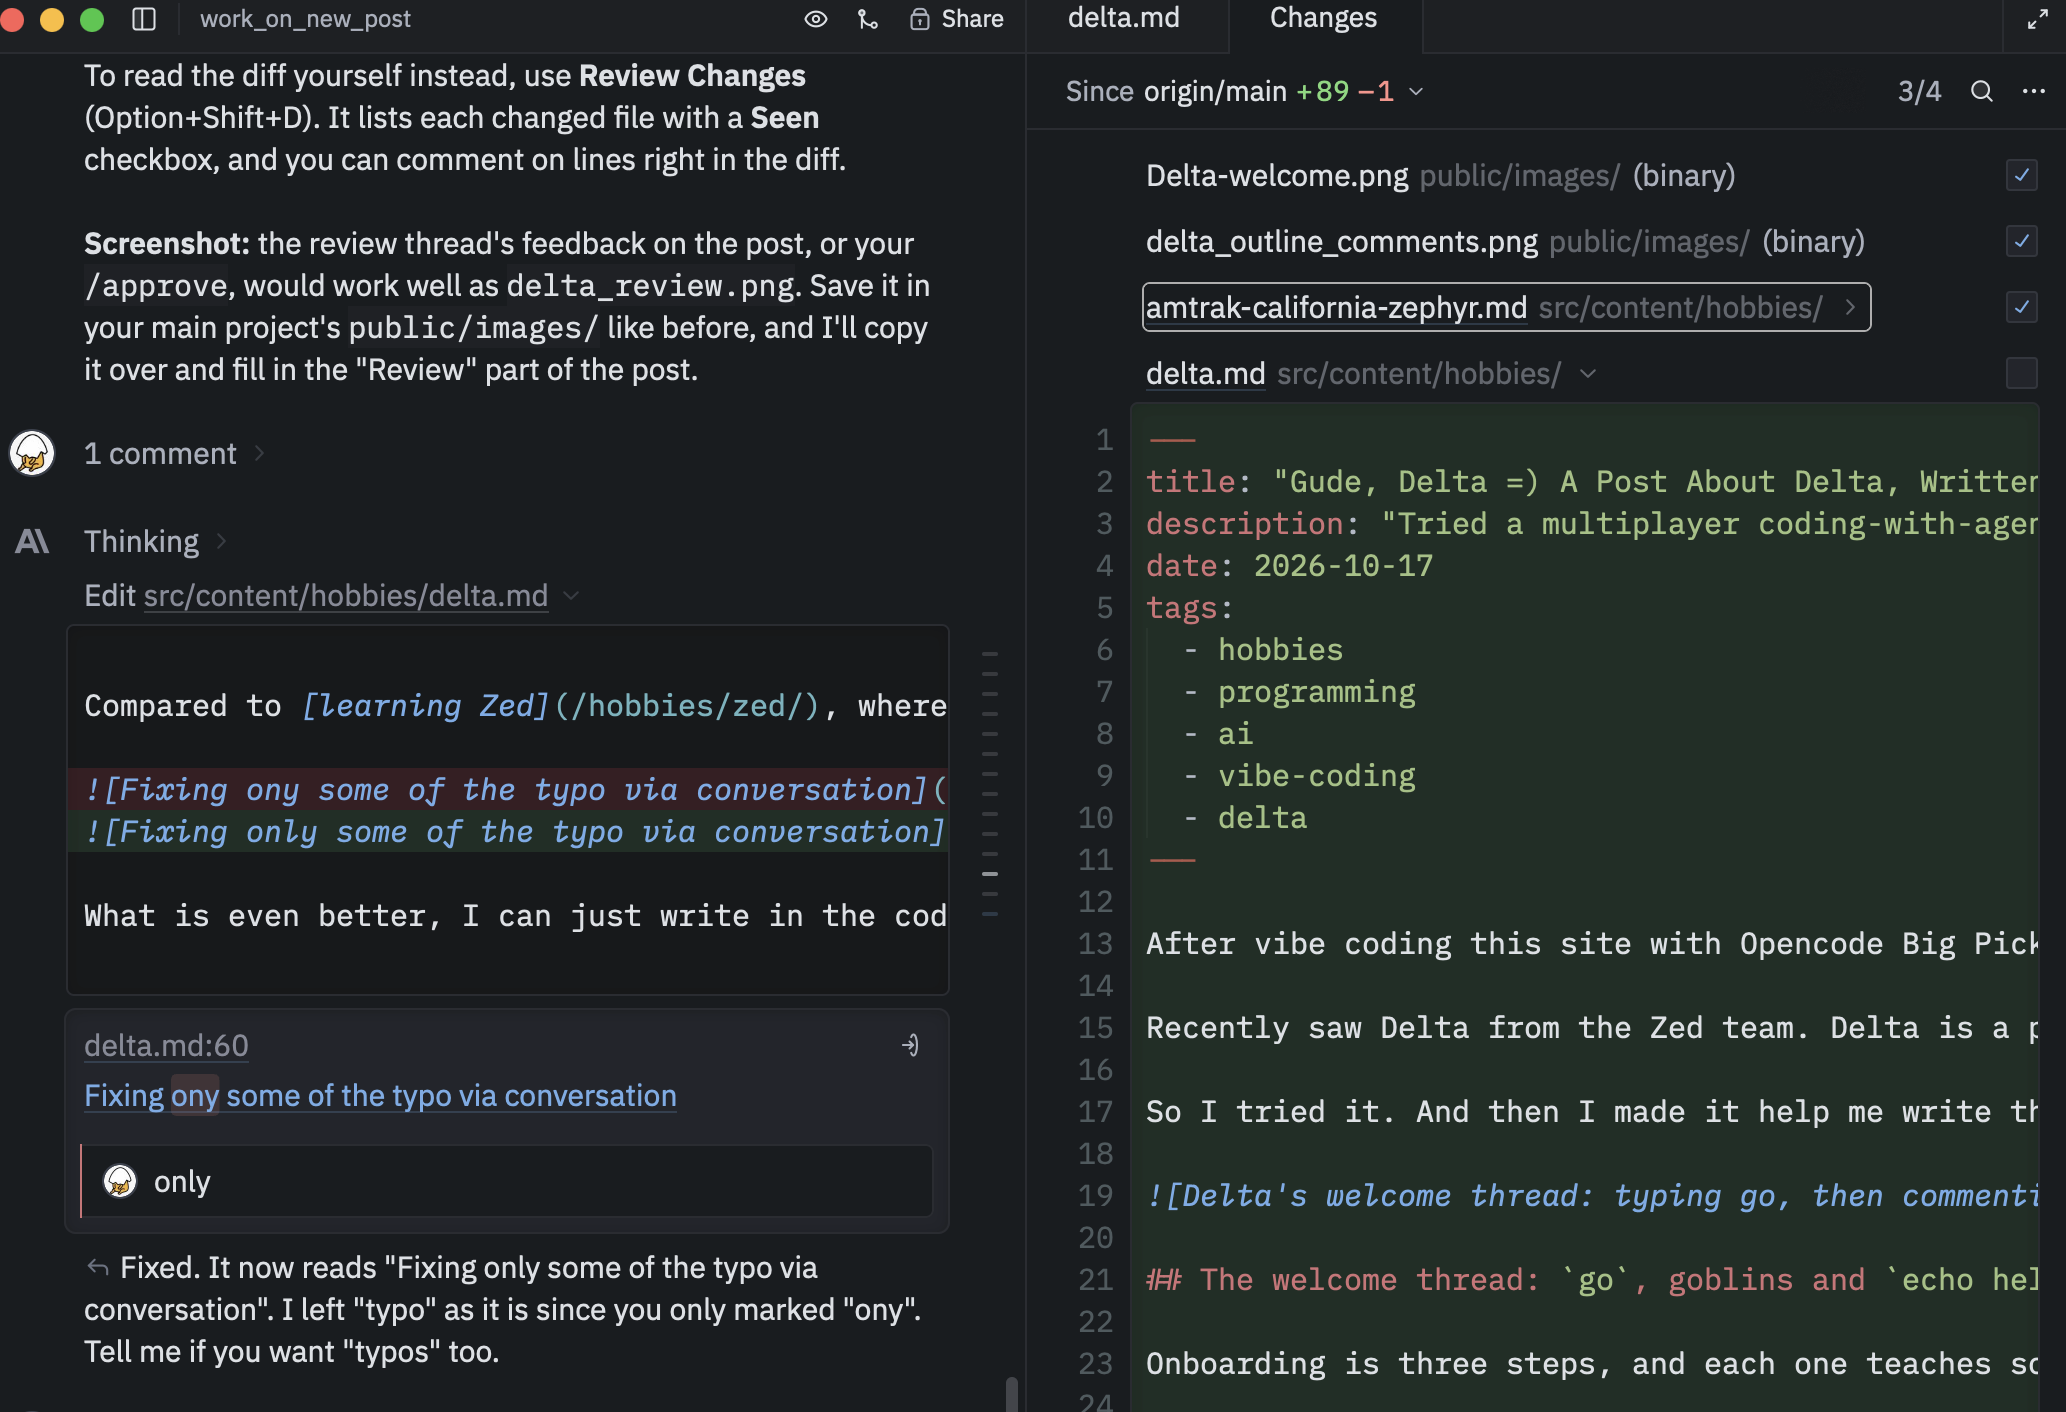Click the quoted line Fixing ony some link
2066x1412 pixels.
tap(380, 1096)
